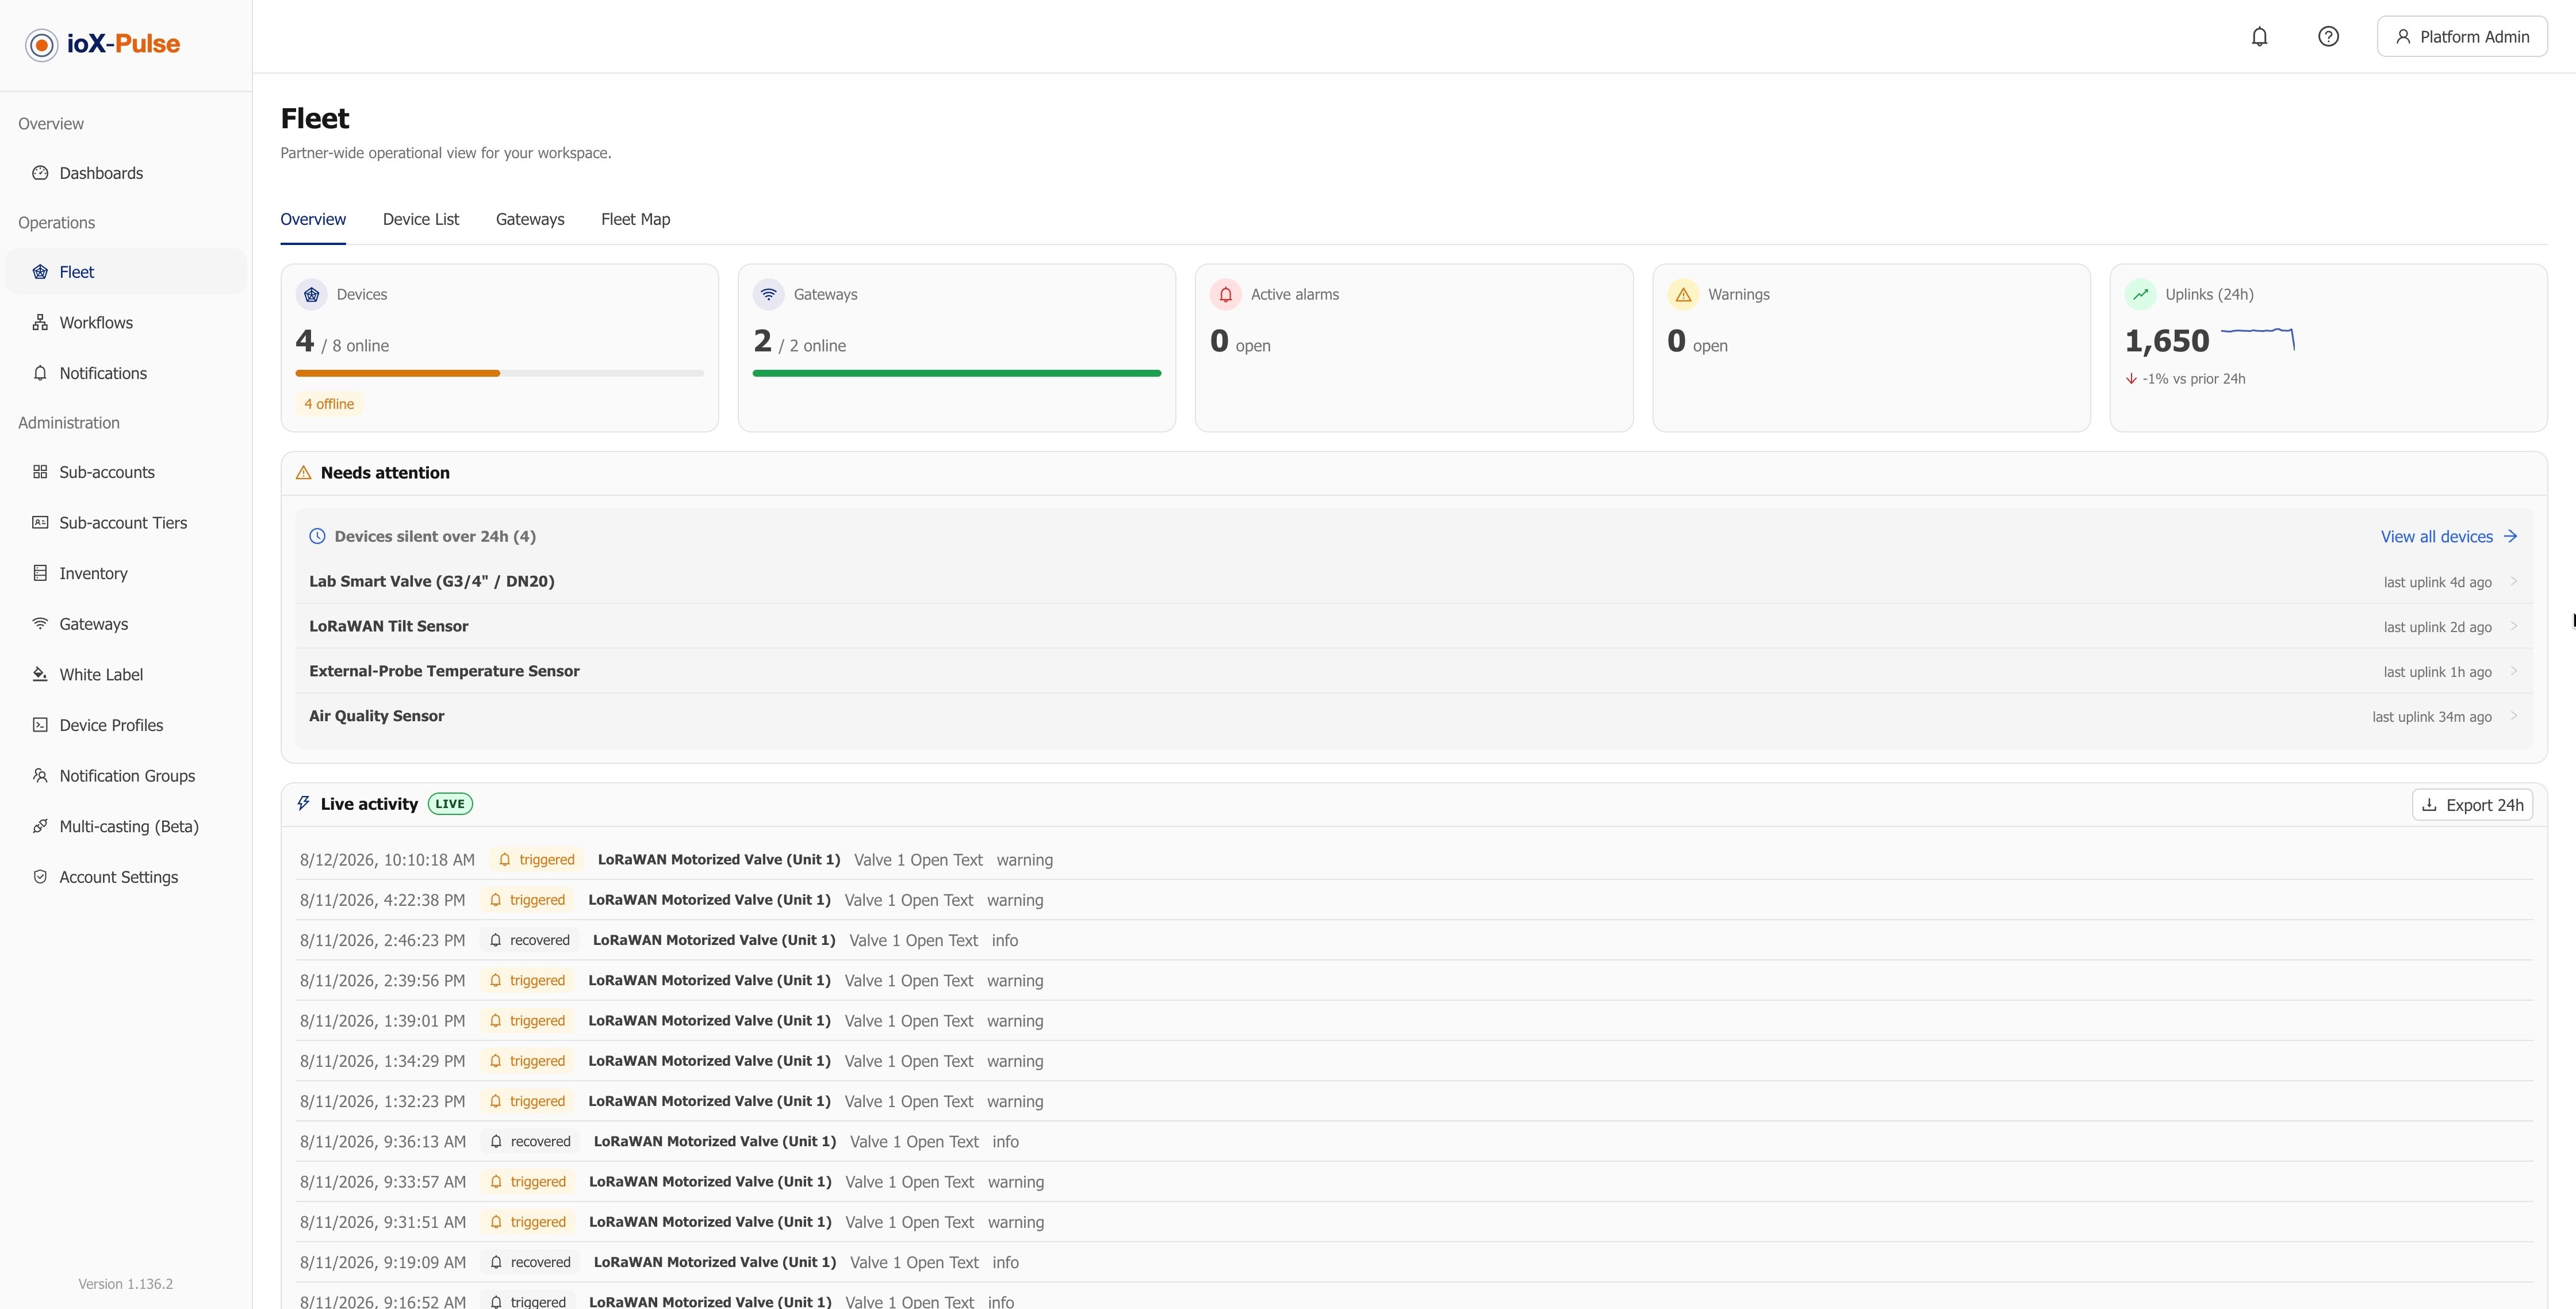Viewport: 2576px width, 1309px height.
Task: Click the 8/12/2026, 10:10:18 AM activity row
Action: (1414, 860)
